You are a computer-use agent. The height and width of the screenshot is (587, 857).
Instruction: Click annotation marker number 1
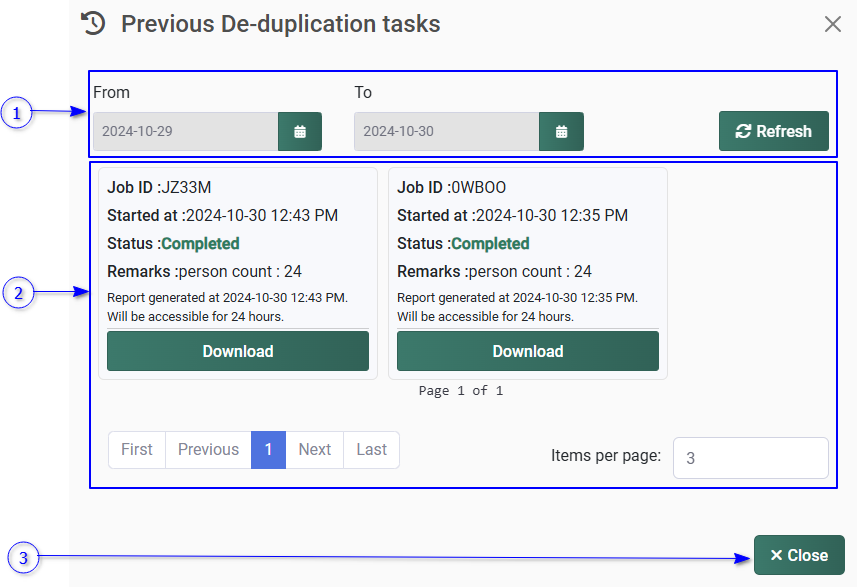[x=15, y=113]
